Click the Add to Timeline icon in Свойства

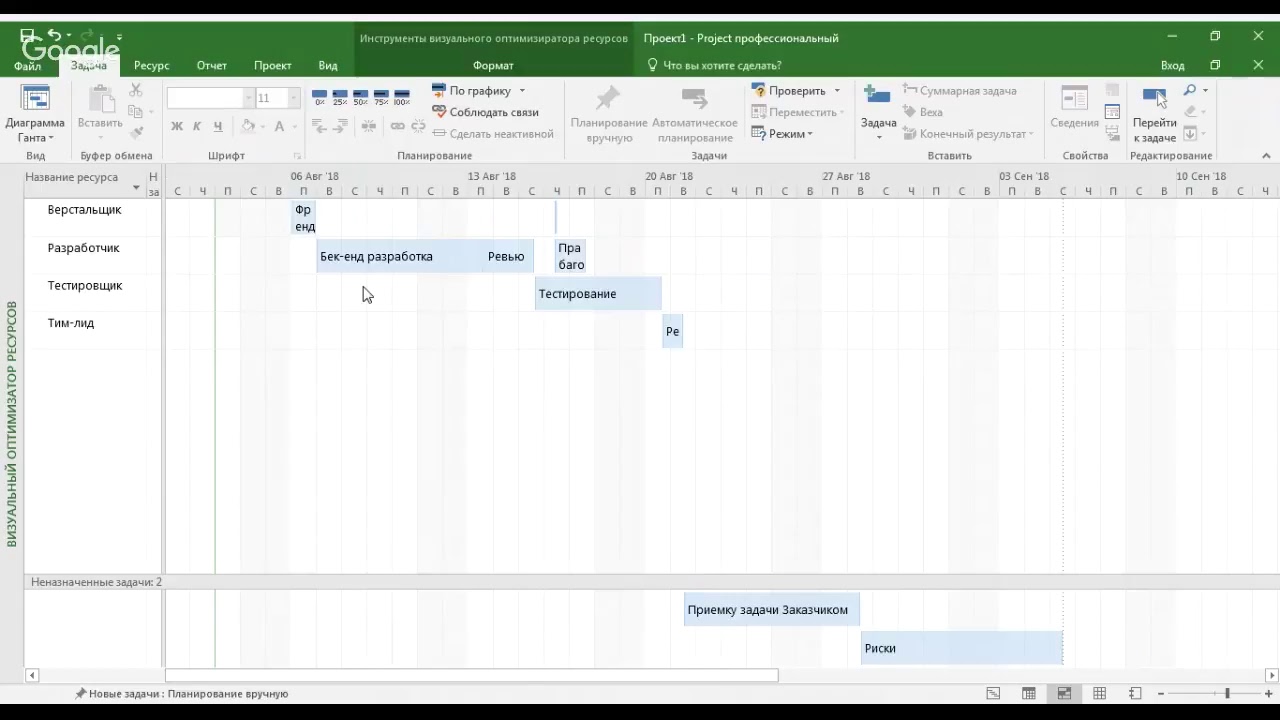click(1112, 132)
